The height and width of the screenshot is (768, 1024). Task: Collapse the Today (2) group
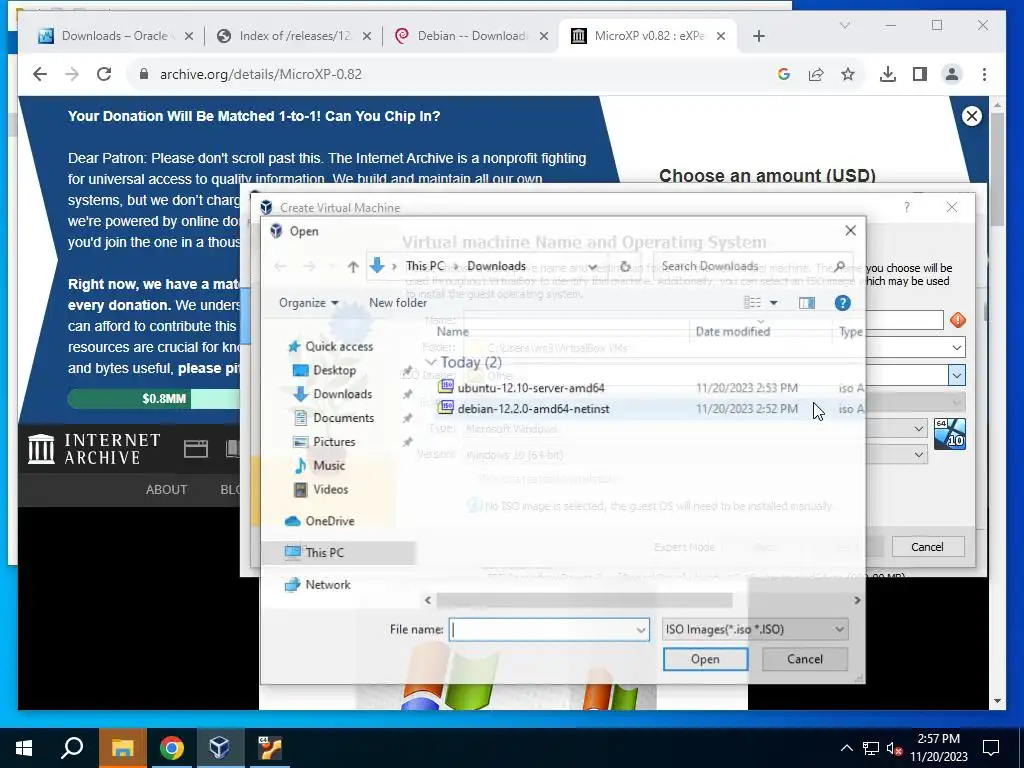(430, 362)
